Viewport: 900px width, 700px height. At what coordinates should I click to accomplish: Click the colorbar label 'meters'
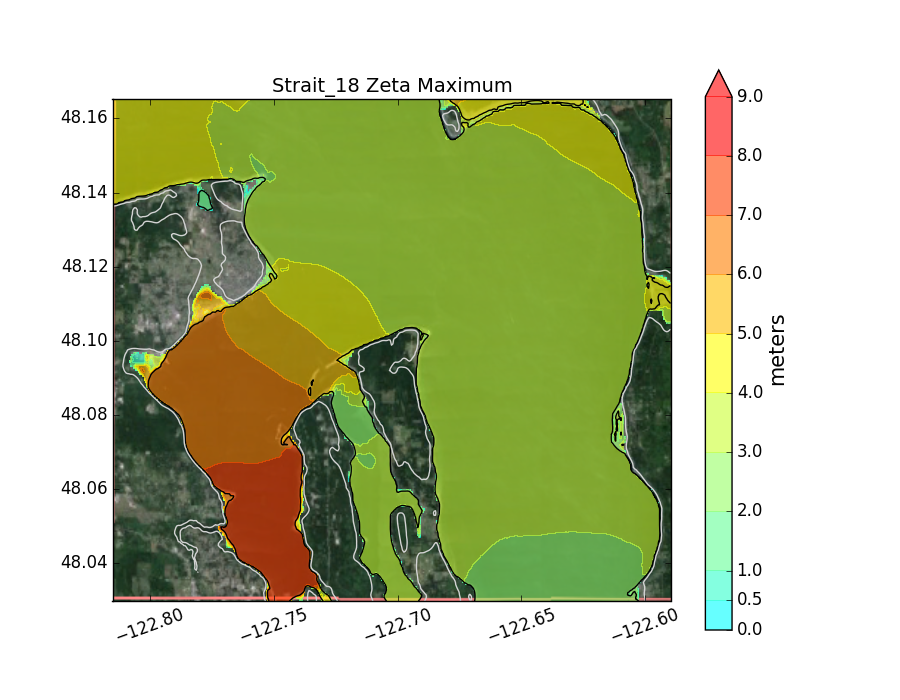(x=777, y=350)
